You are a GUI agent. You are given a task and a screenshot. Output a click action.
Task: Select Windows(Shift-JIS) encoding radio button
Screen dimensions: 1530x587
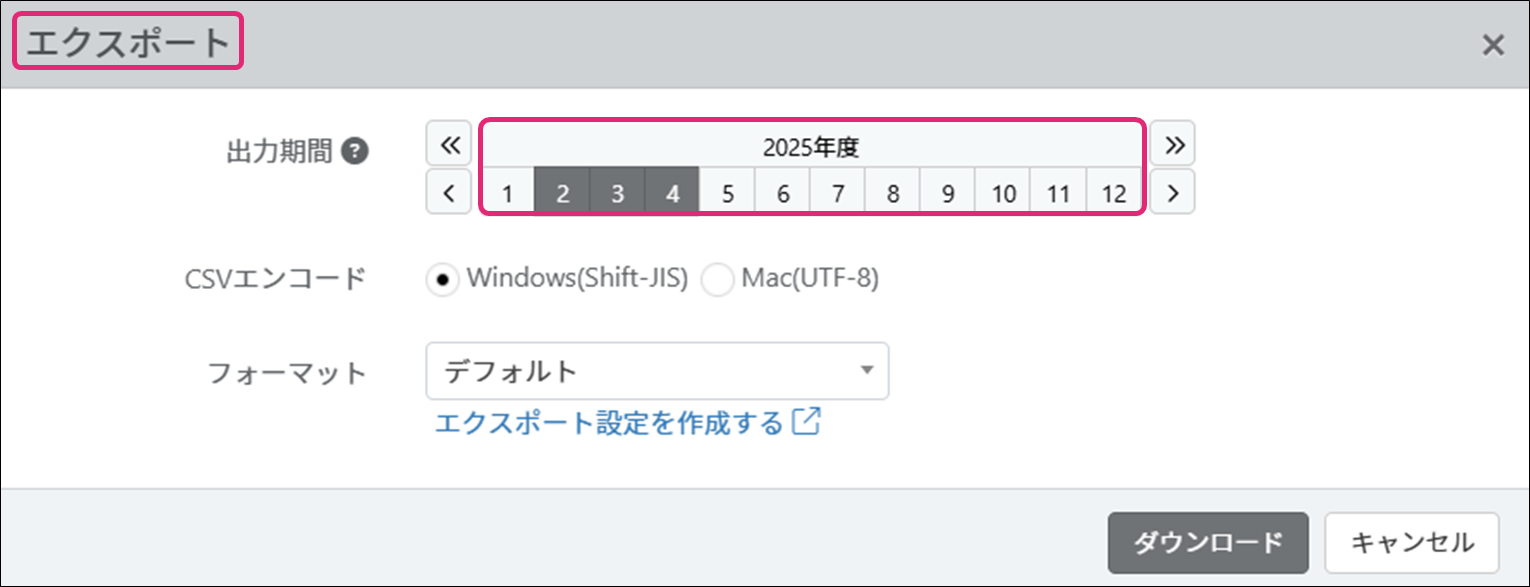441,280
